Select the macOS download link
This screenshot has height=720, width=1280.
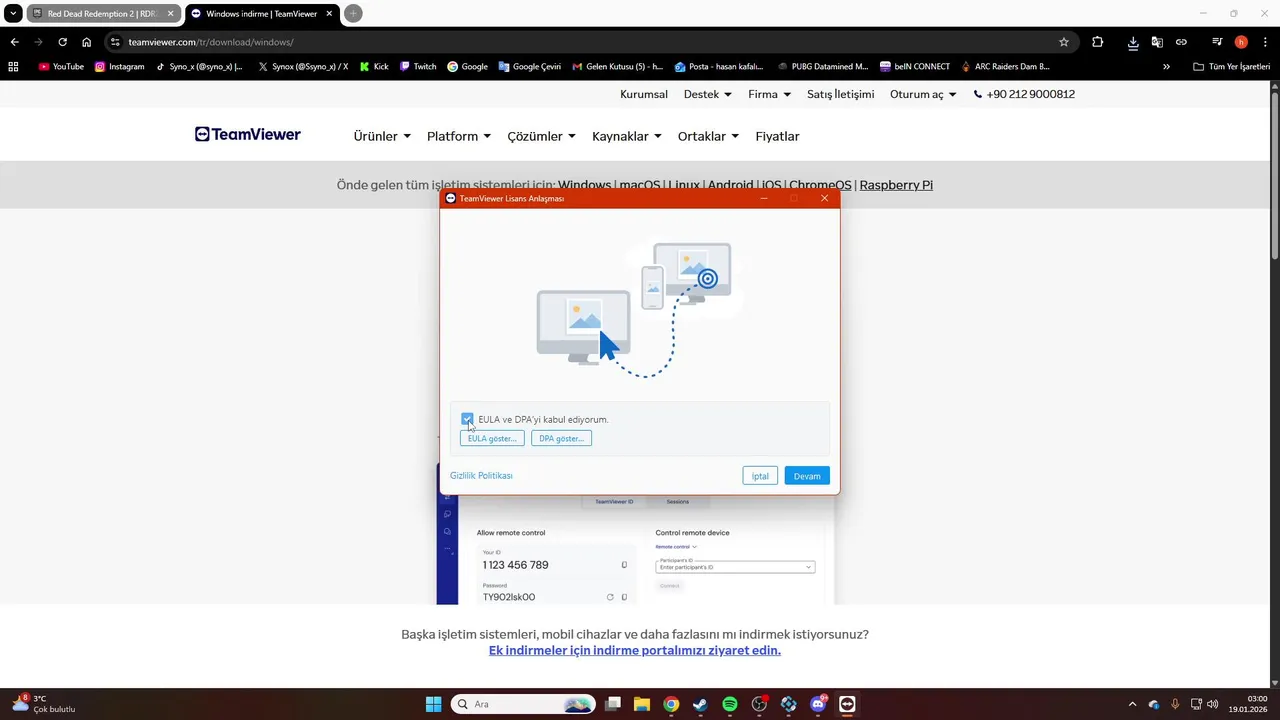click(640, 185)
